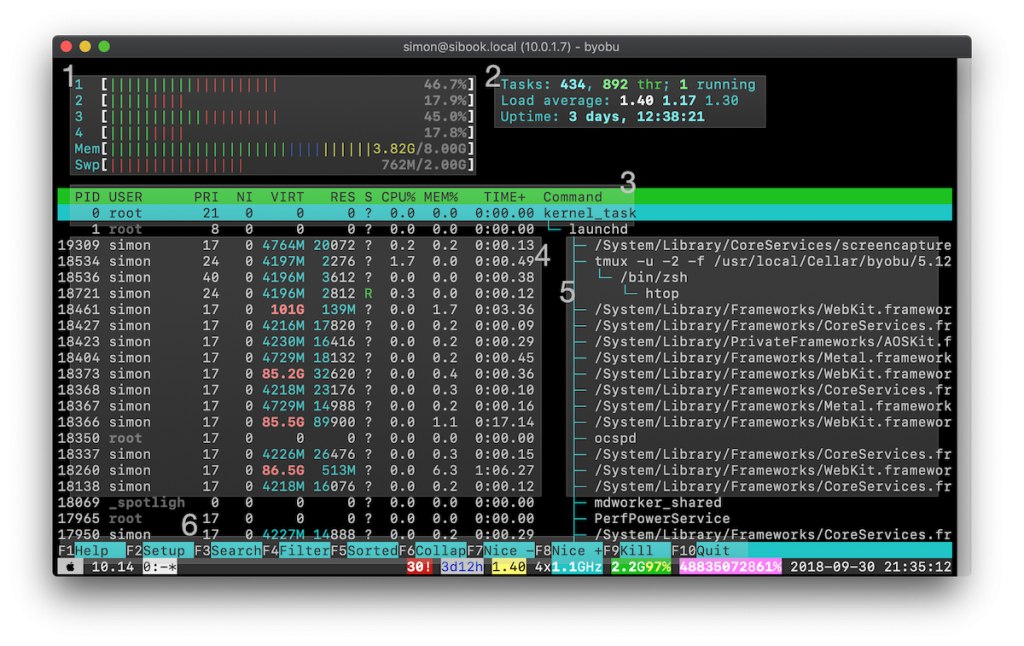The width and height of the screenshot is (1024, 646).
Task: Select the AOSKit PrivateFrameworks process row
Action: tap(504, 342)
